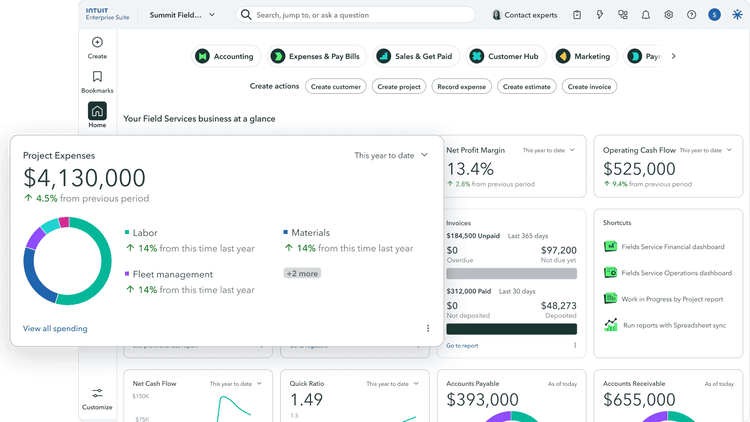The width and height of the screenshot is (750, 422).
Task: Open the clipboard tasks icon in header
Action: (x=577, y=15)
